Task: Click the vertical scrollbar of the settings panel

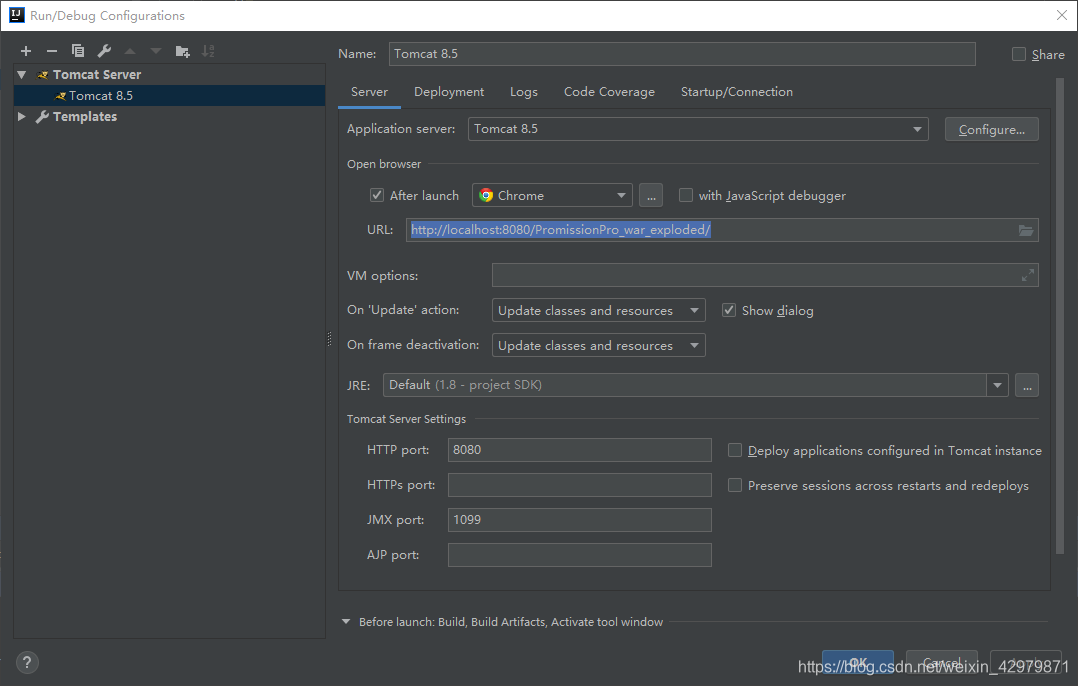Action: (1059, 316)
